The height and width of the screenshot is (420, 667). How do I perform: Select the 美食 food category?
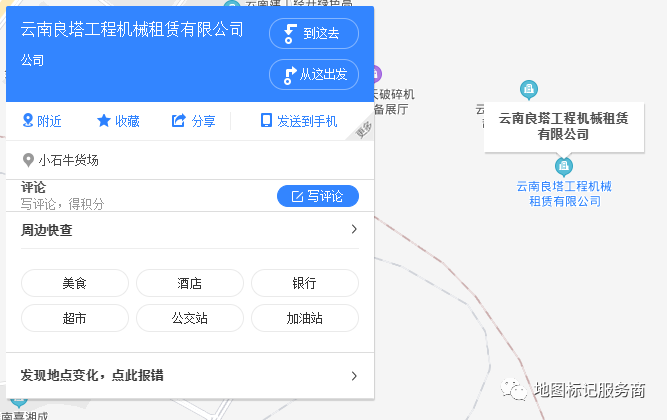click(x=75, y=283)
